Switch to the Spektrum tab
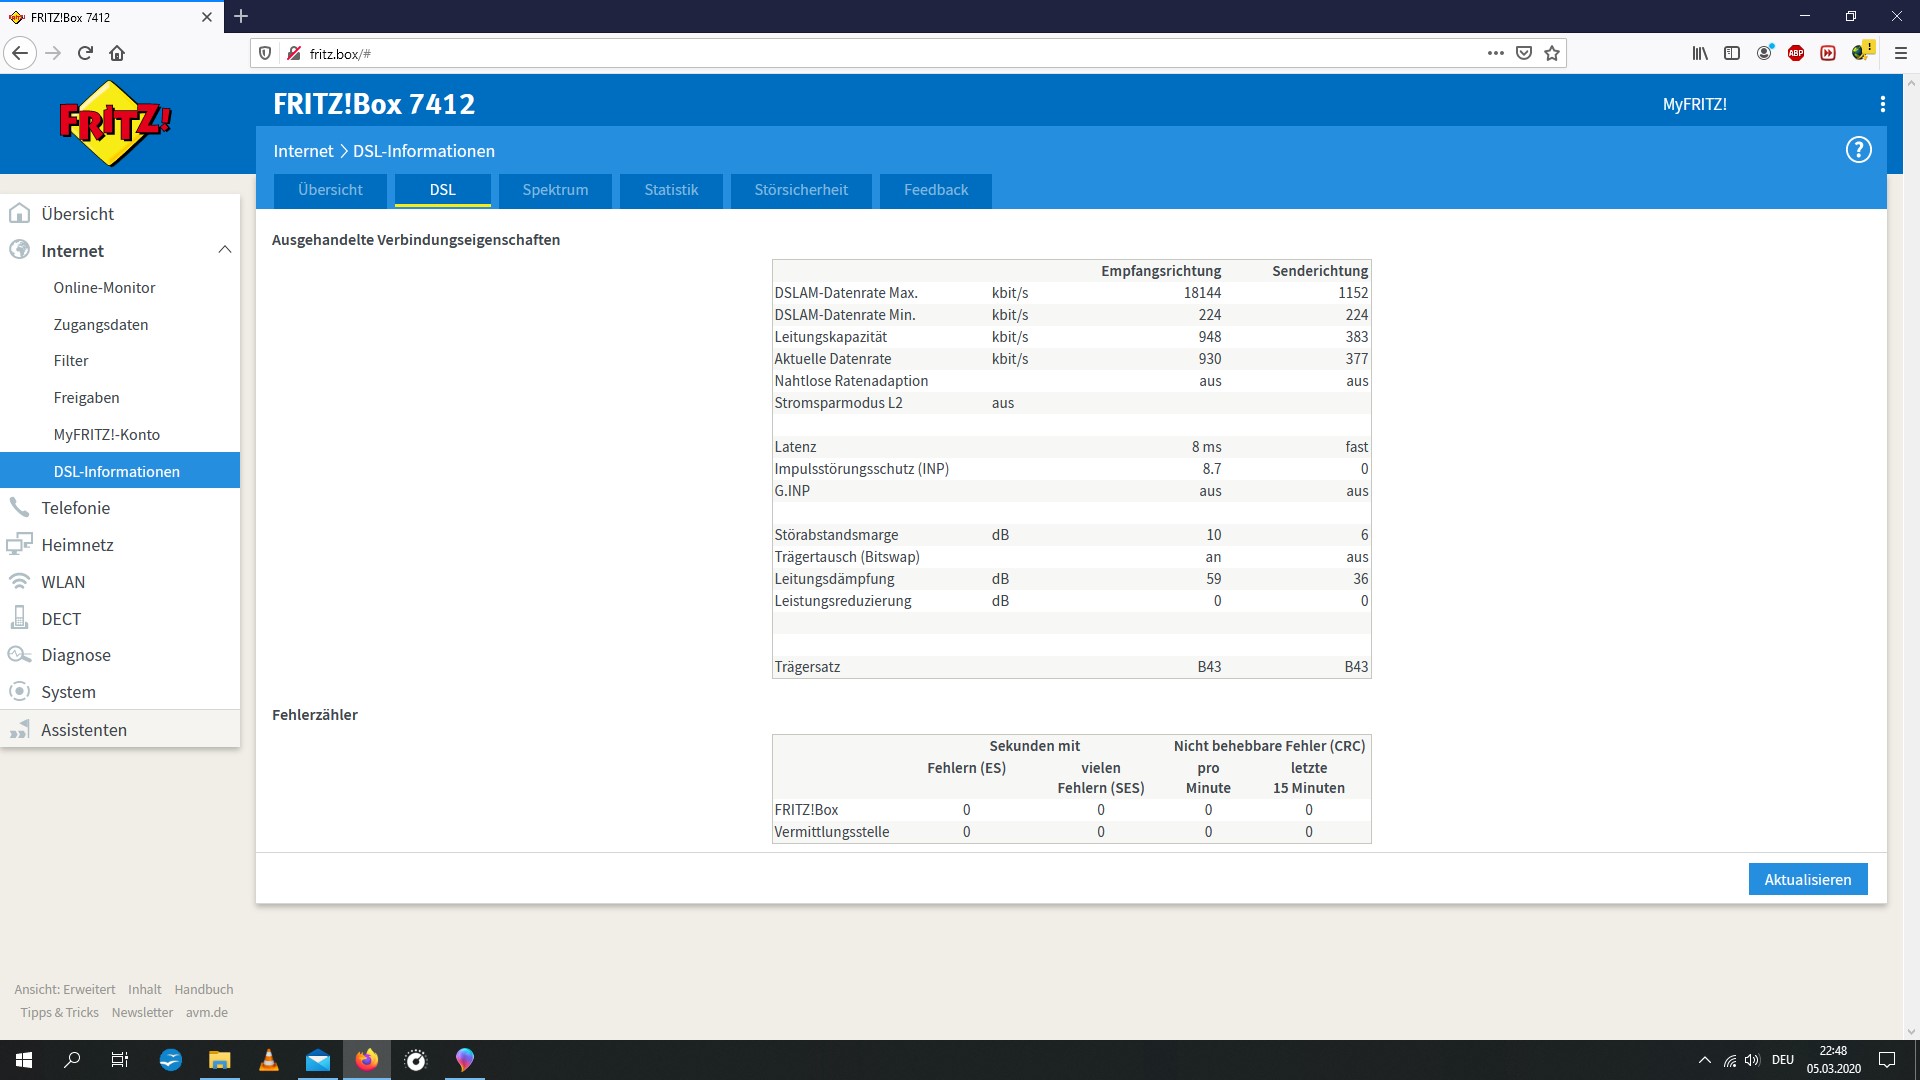The height and width of the screenshot is (1080, 1920). [x=554, y=189]
